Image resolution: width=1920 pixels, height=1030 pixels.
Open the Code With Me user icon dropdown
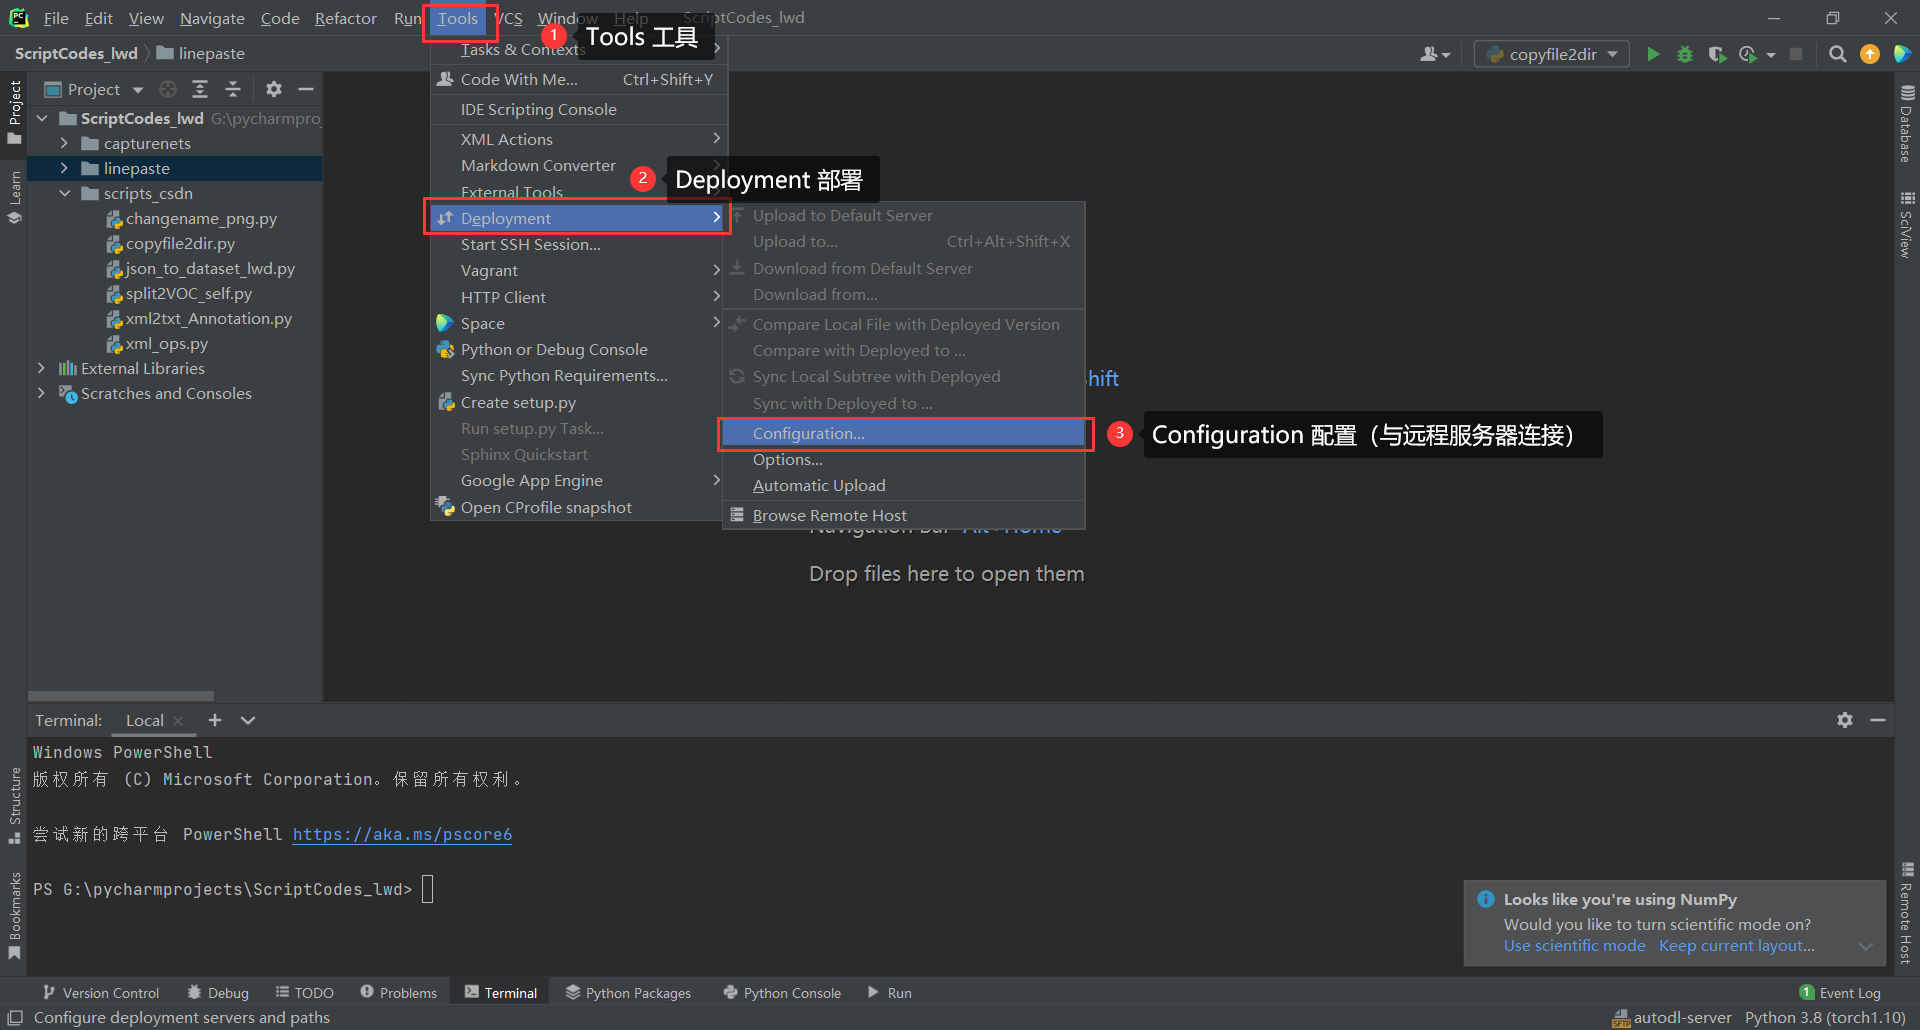[1435, 54]
